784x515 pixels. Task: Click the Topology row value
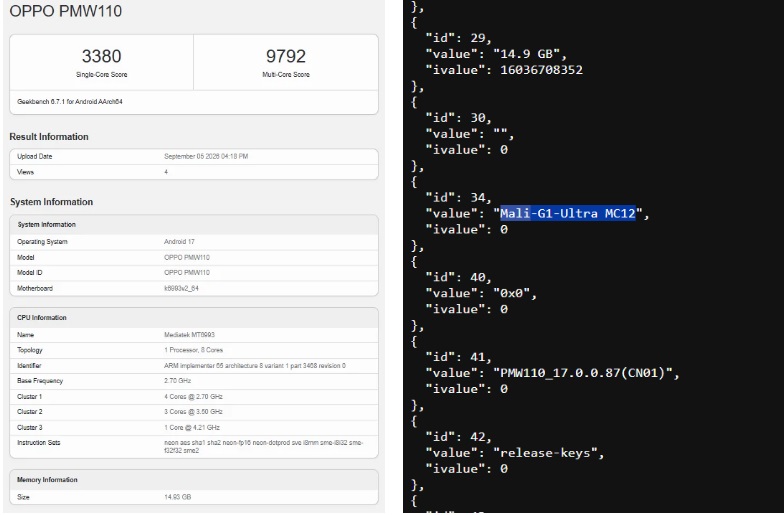pyautogui.click(x=194, y=350)
